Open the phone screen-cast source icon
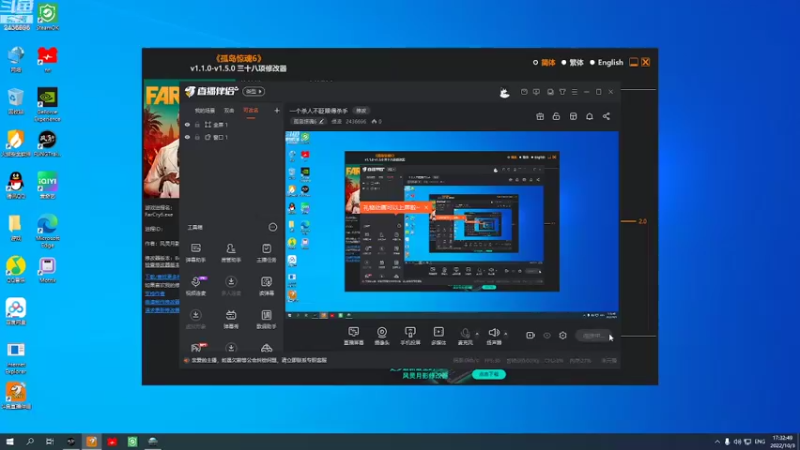 point(410,335)
